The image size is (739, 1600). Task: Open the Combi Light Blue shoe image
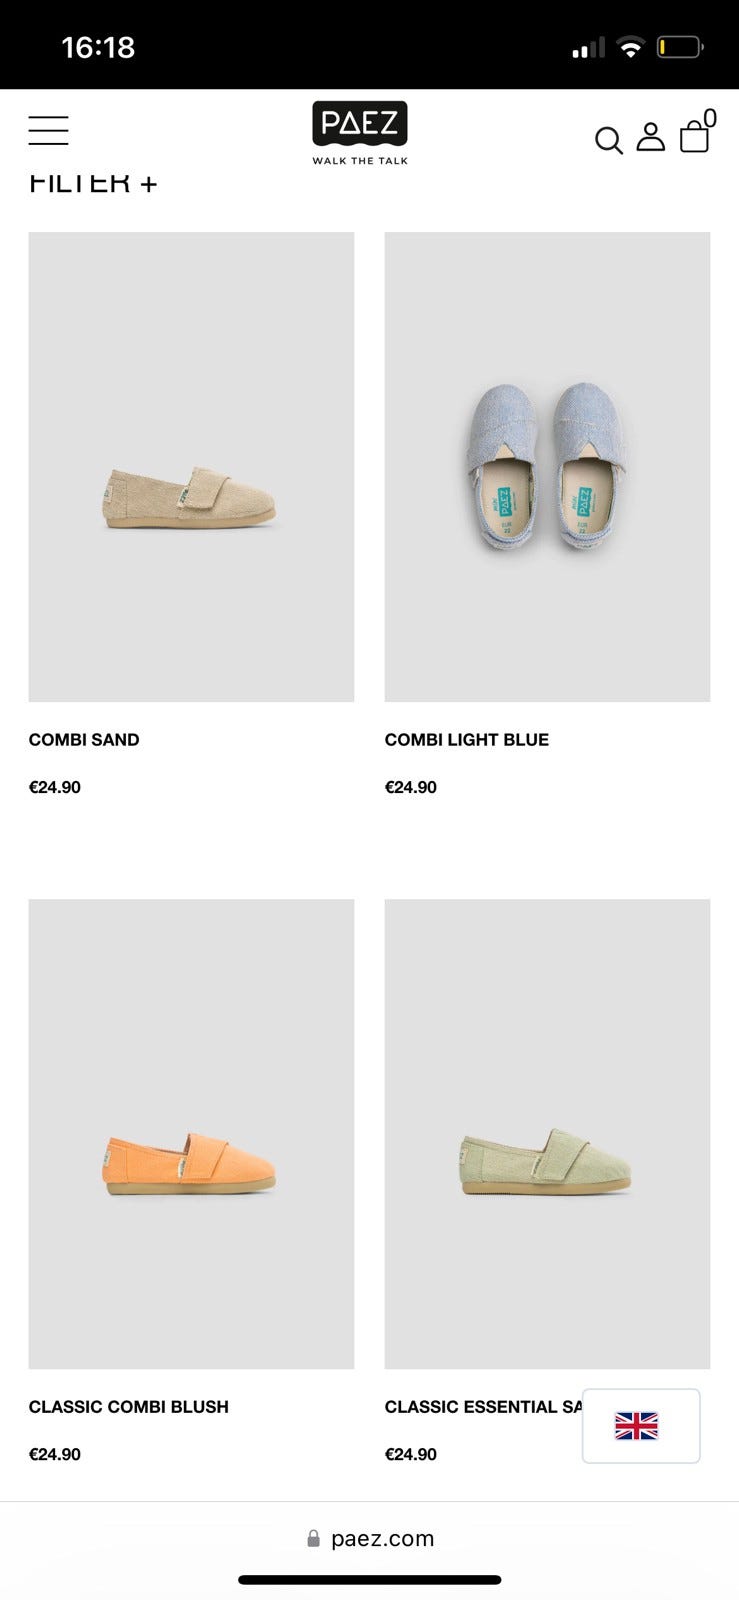pyautogui.click(x=547, y=467)
